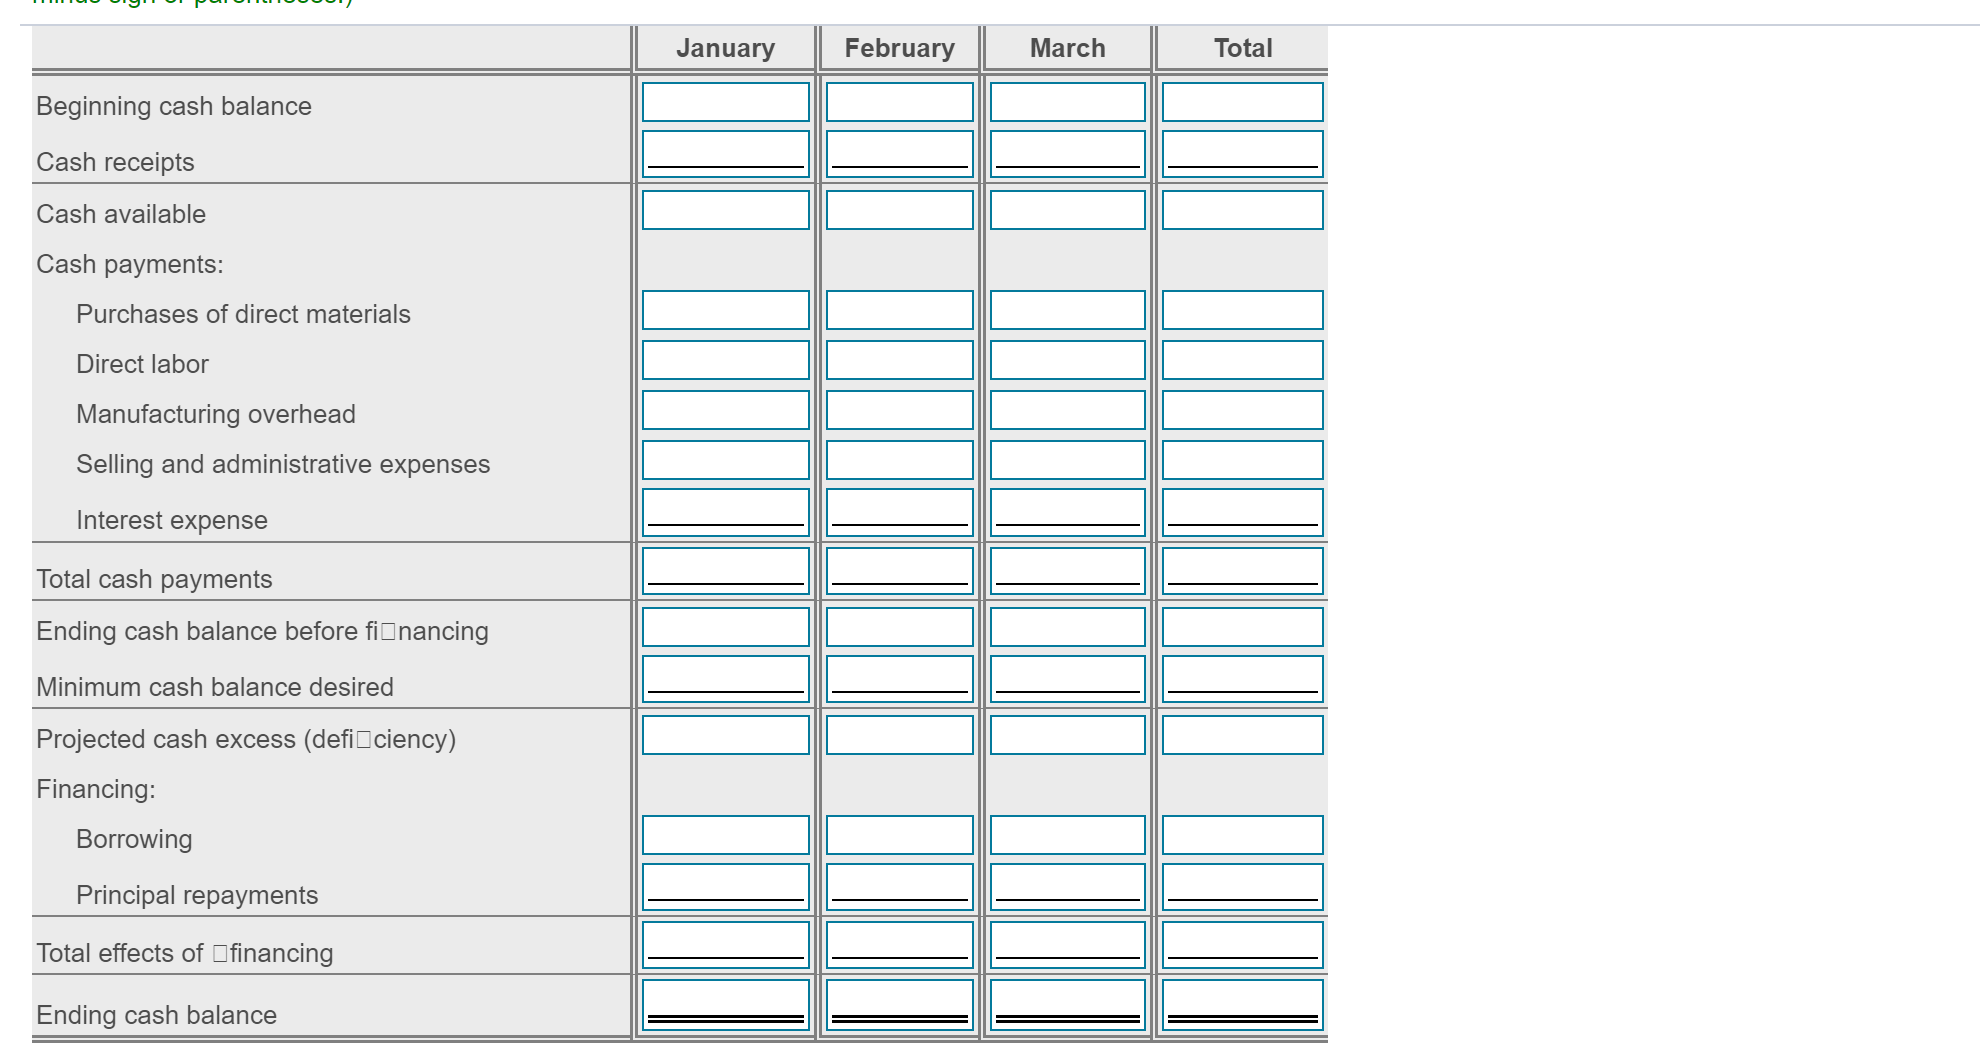Click Total Interest expense field
Screen dimensions: 1980x1060
tap(1242, 512)
